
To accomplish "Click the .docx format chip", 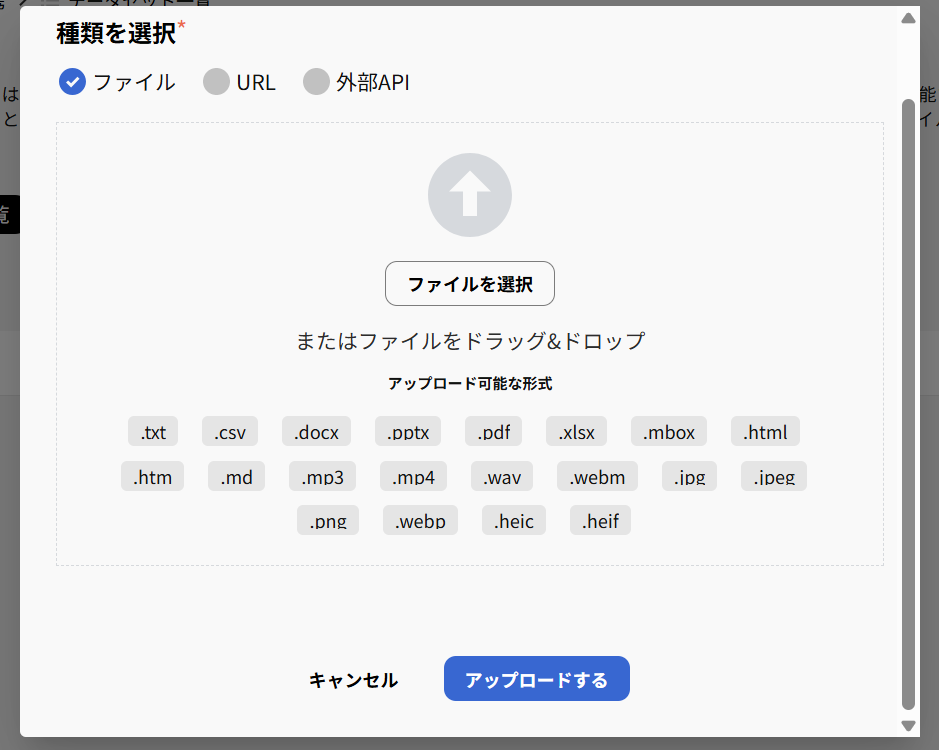I will coord(316,431).
